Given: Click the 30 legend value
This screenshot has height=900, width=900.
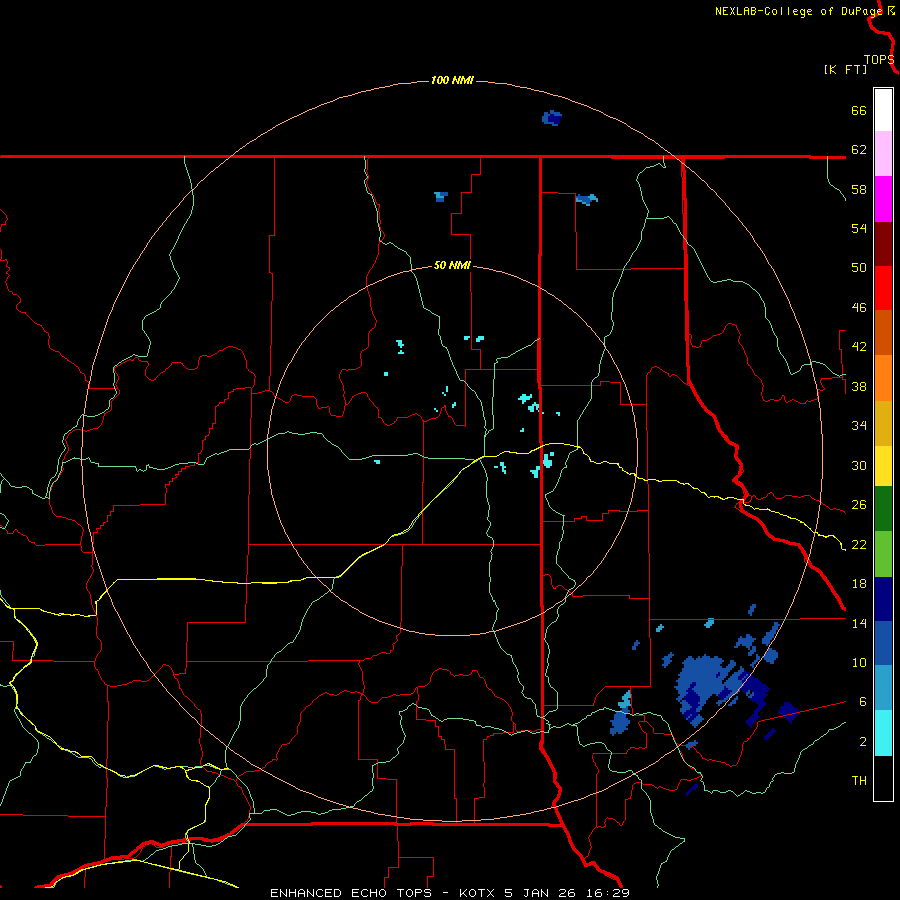Looking at the screenshot, I should pos(859,465).
